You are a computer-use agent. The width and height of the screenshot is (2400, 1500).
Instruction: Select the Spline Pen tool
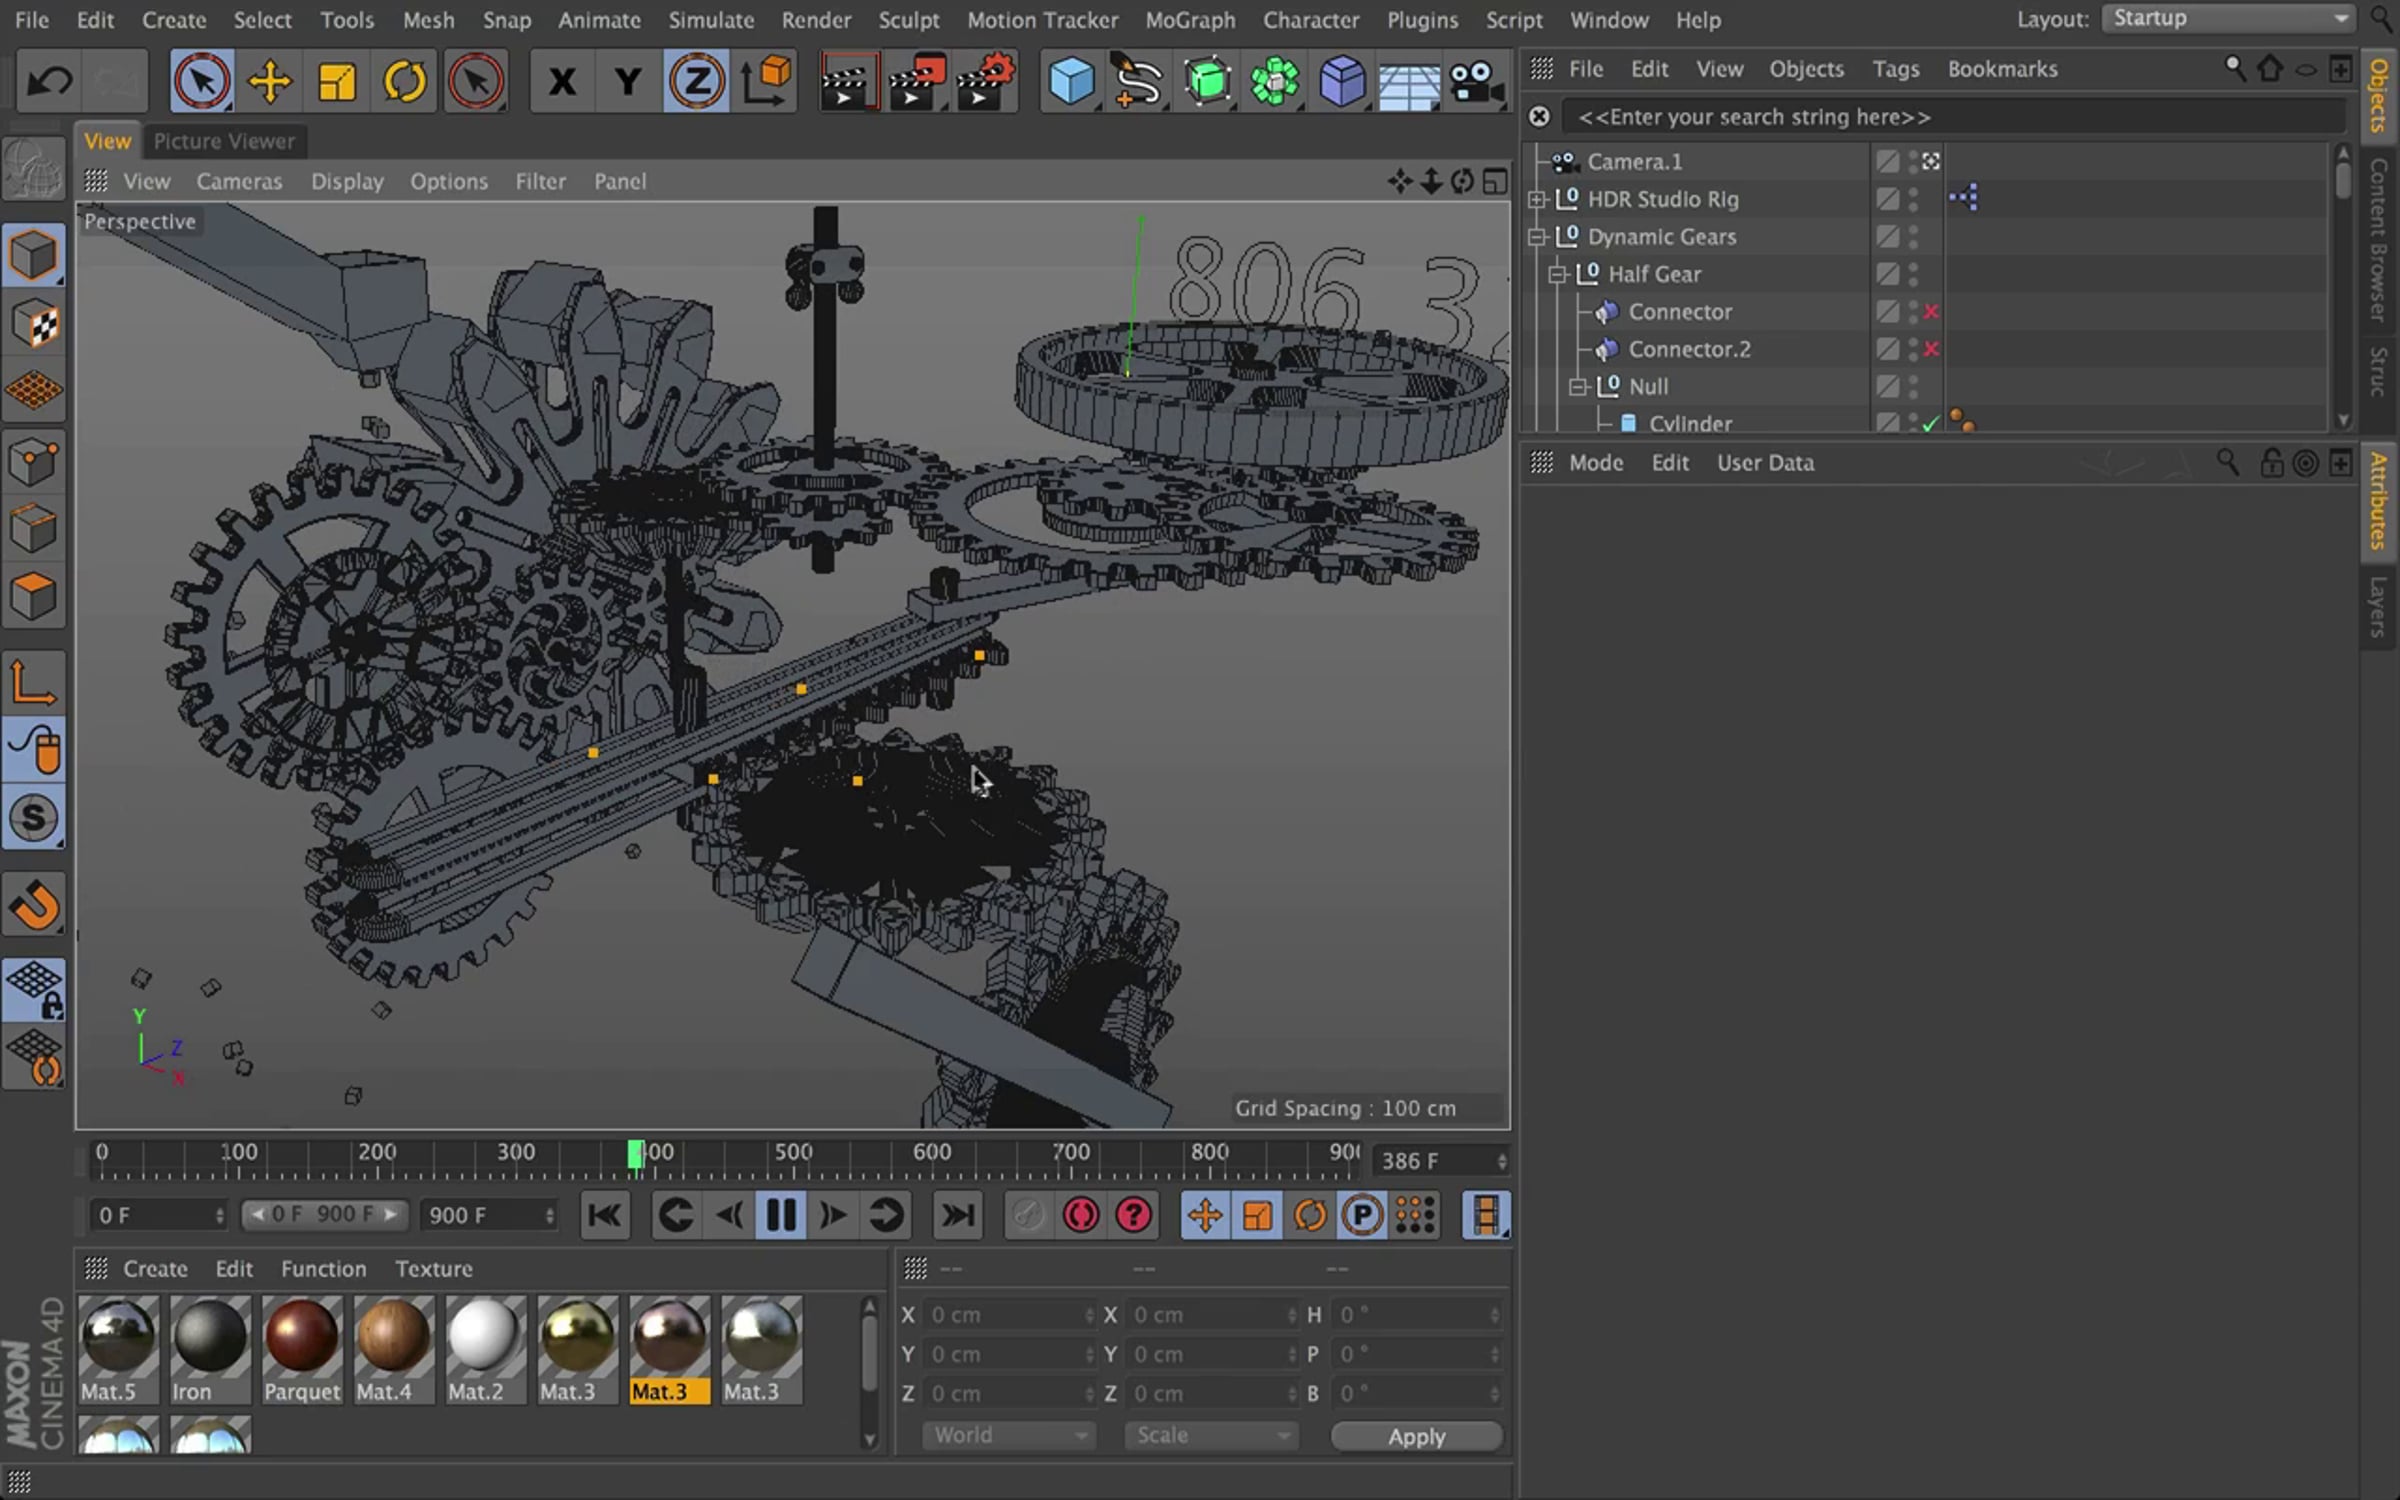pos(1138,80)
